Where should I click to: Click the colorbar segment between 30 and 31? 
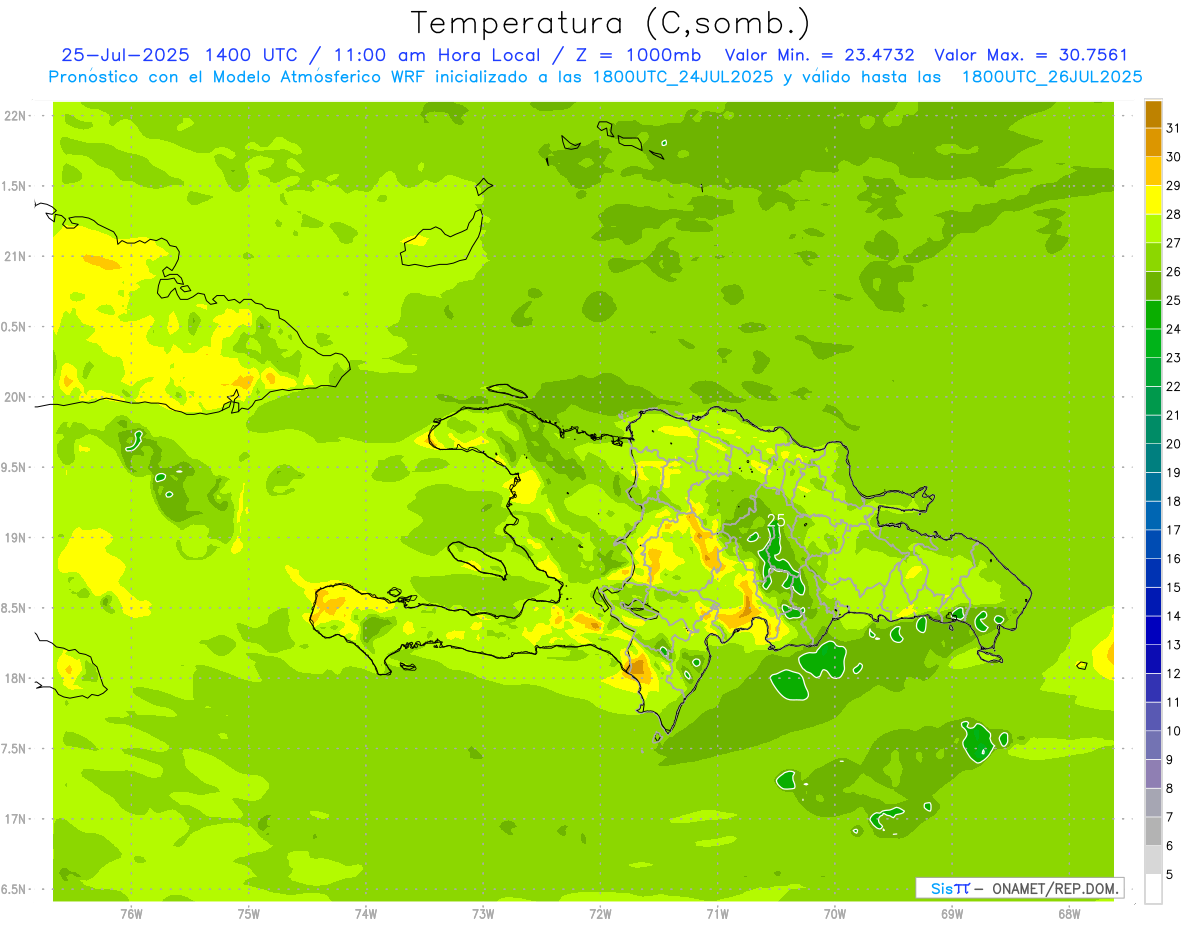1153,143
